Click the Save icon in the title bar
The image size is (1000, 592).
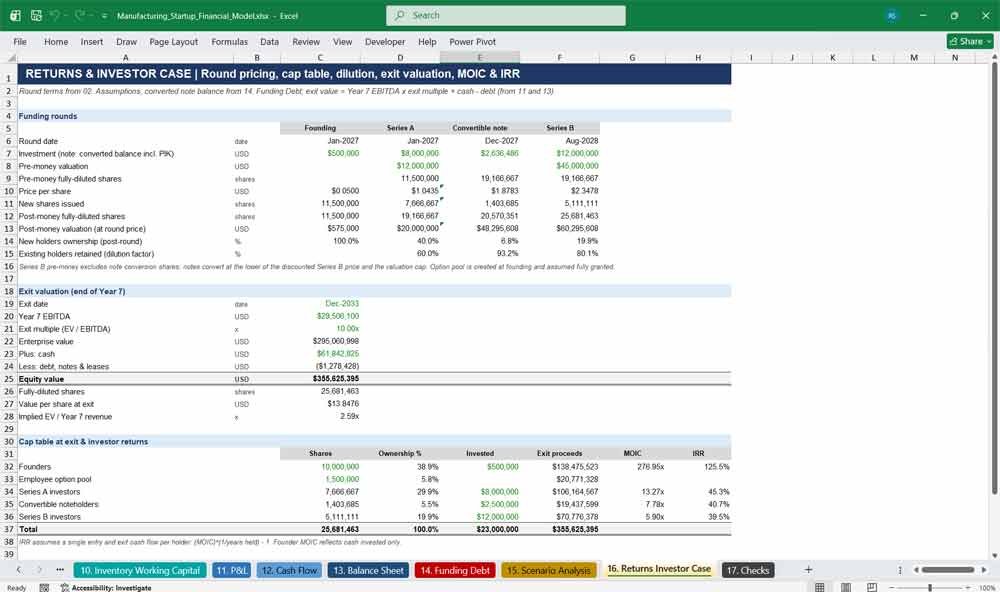(36, 15)
